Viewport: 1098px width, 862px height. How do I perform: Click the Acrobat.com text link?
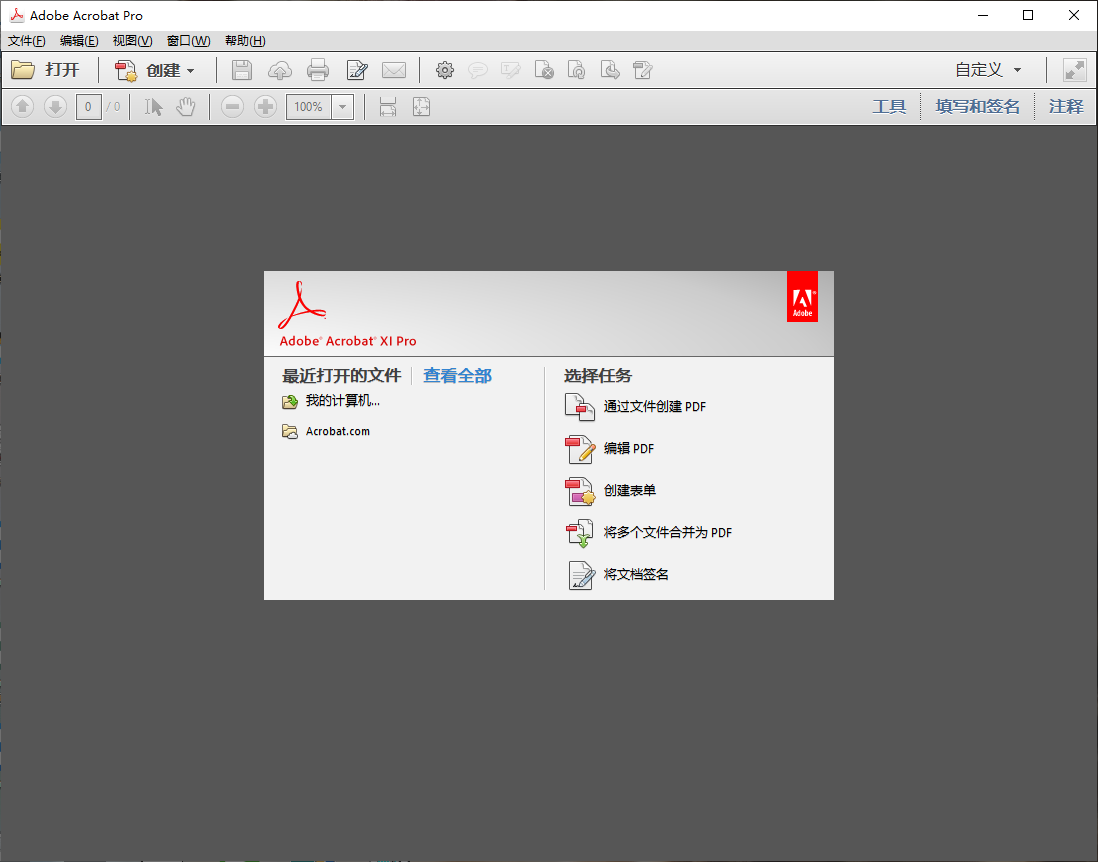[x=338, y=431]
